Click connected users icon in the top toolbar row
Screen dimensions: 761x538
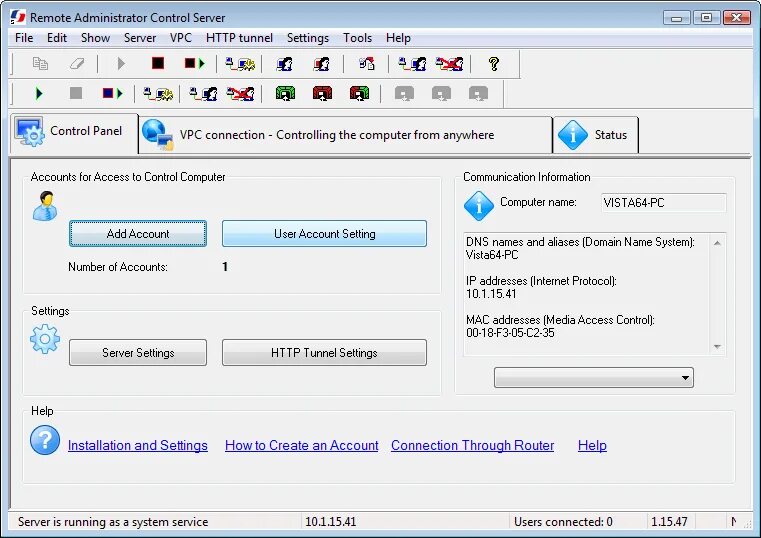point(412,64)
